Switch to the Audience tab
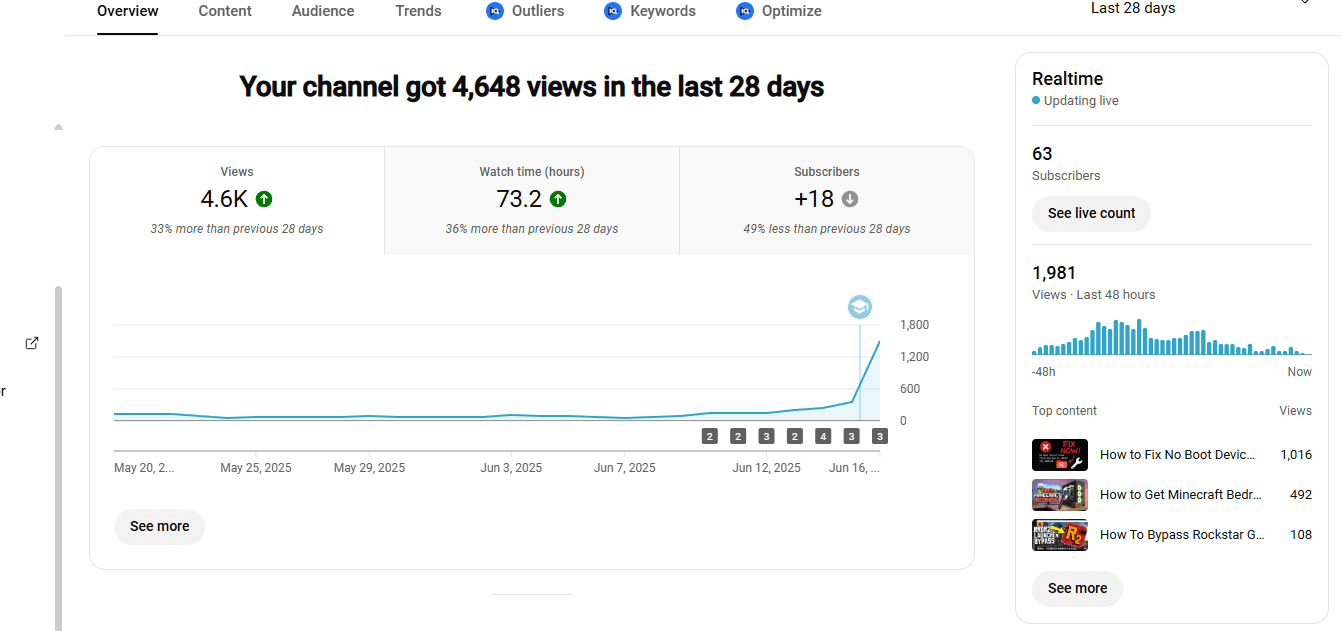 tap(323, 11)
